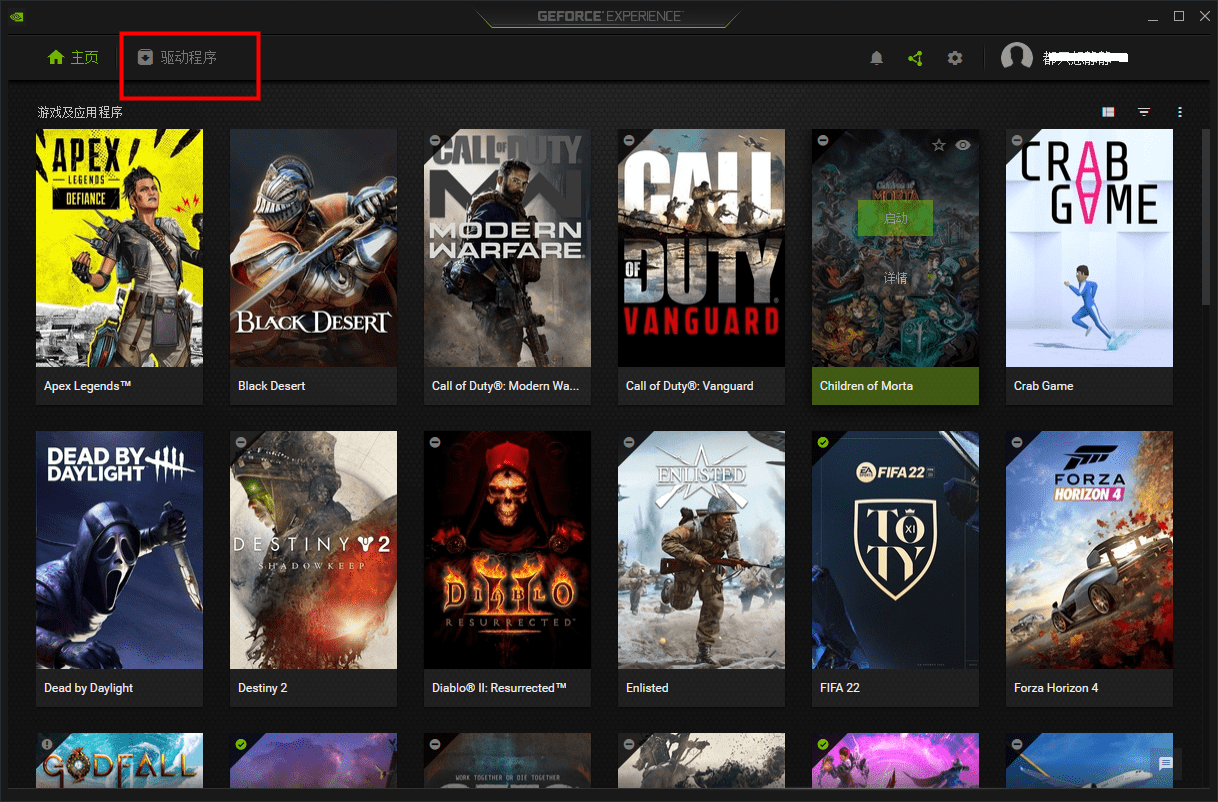Open the Dead by Daylight cover art
1218x802 pixels.
[119, 550]
